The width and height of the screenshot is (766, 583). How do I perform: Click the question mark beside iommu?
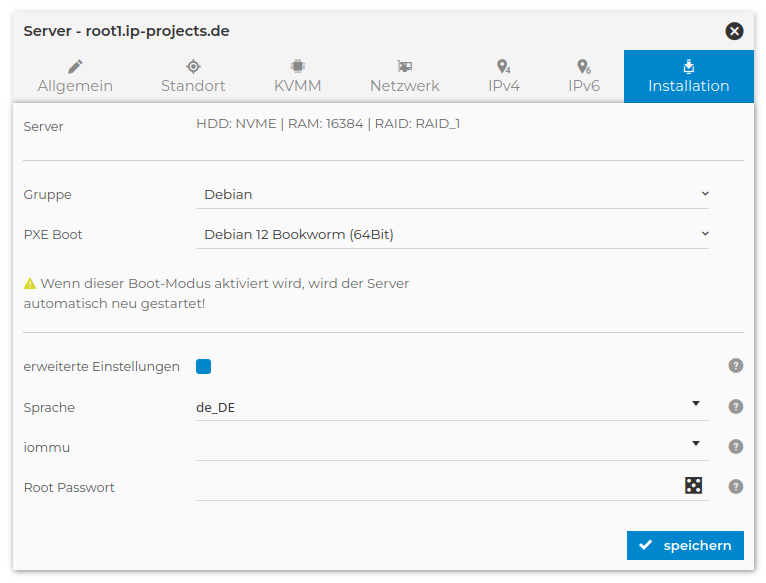pyautogui.click(x=736, y=447)
